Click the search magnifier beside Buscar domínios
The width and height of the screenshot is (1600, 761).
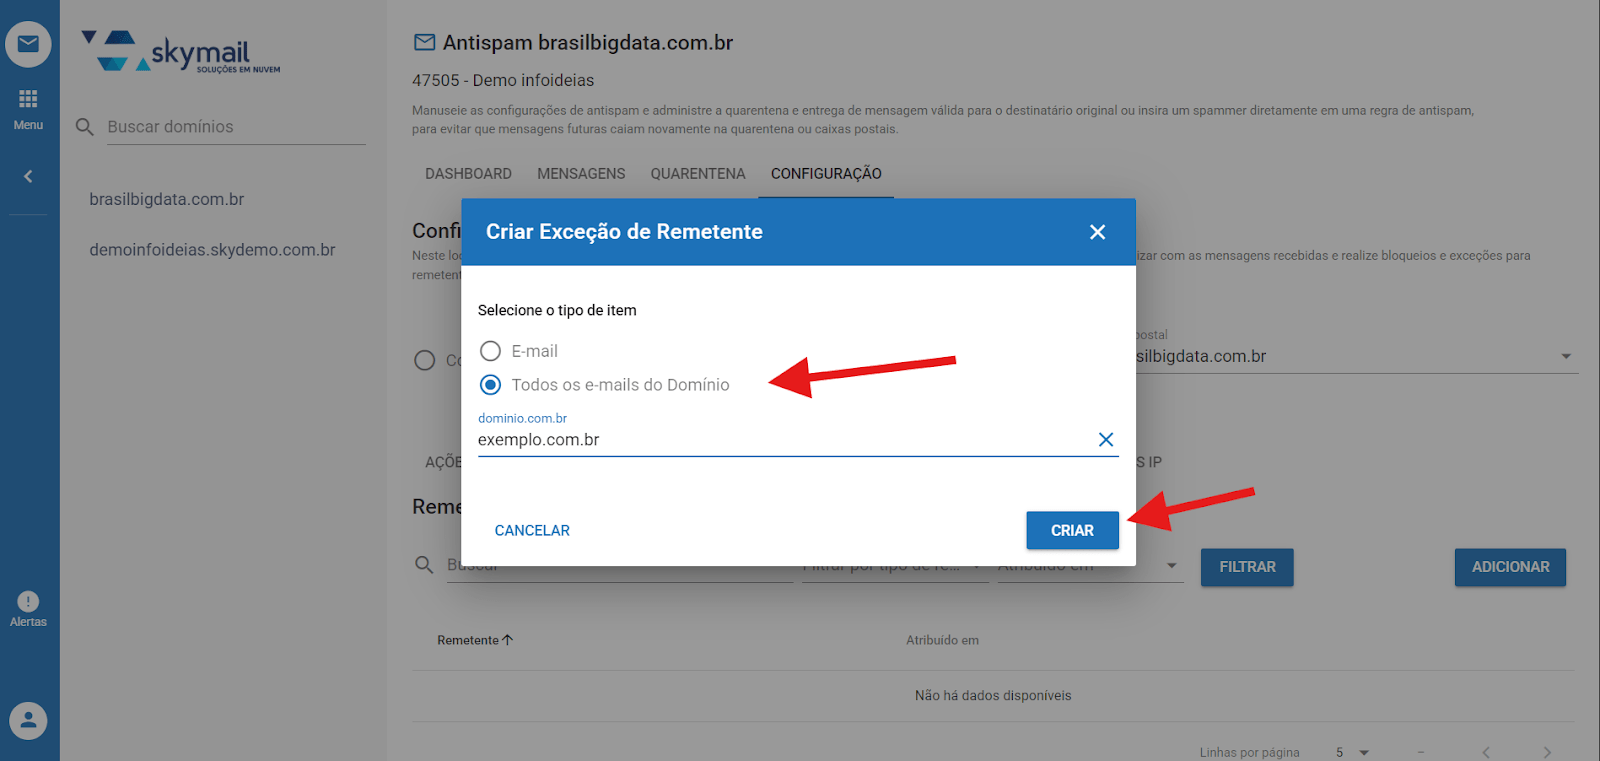tap(85, 127)
